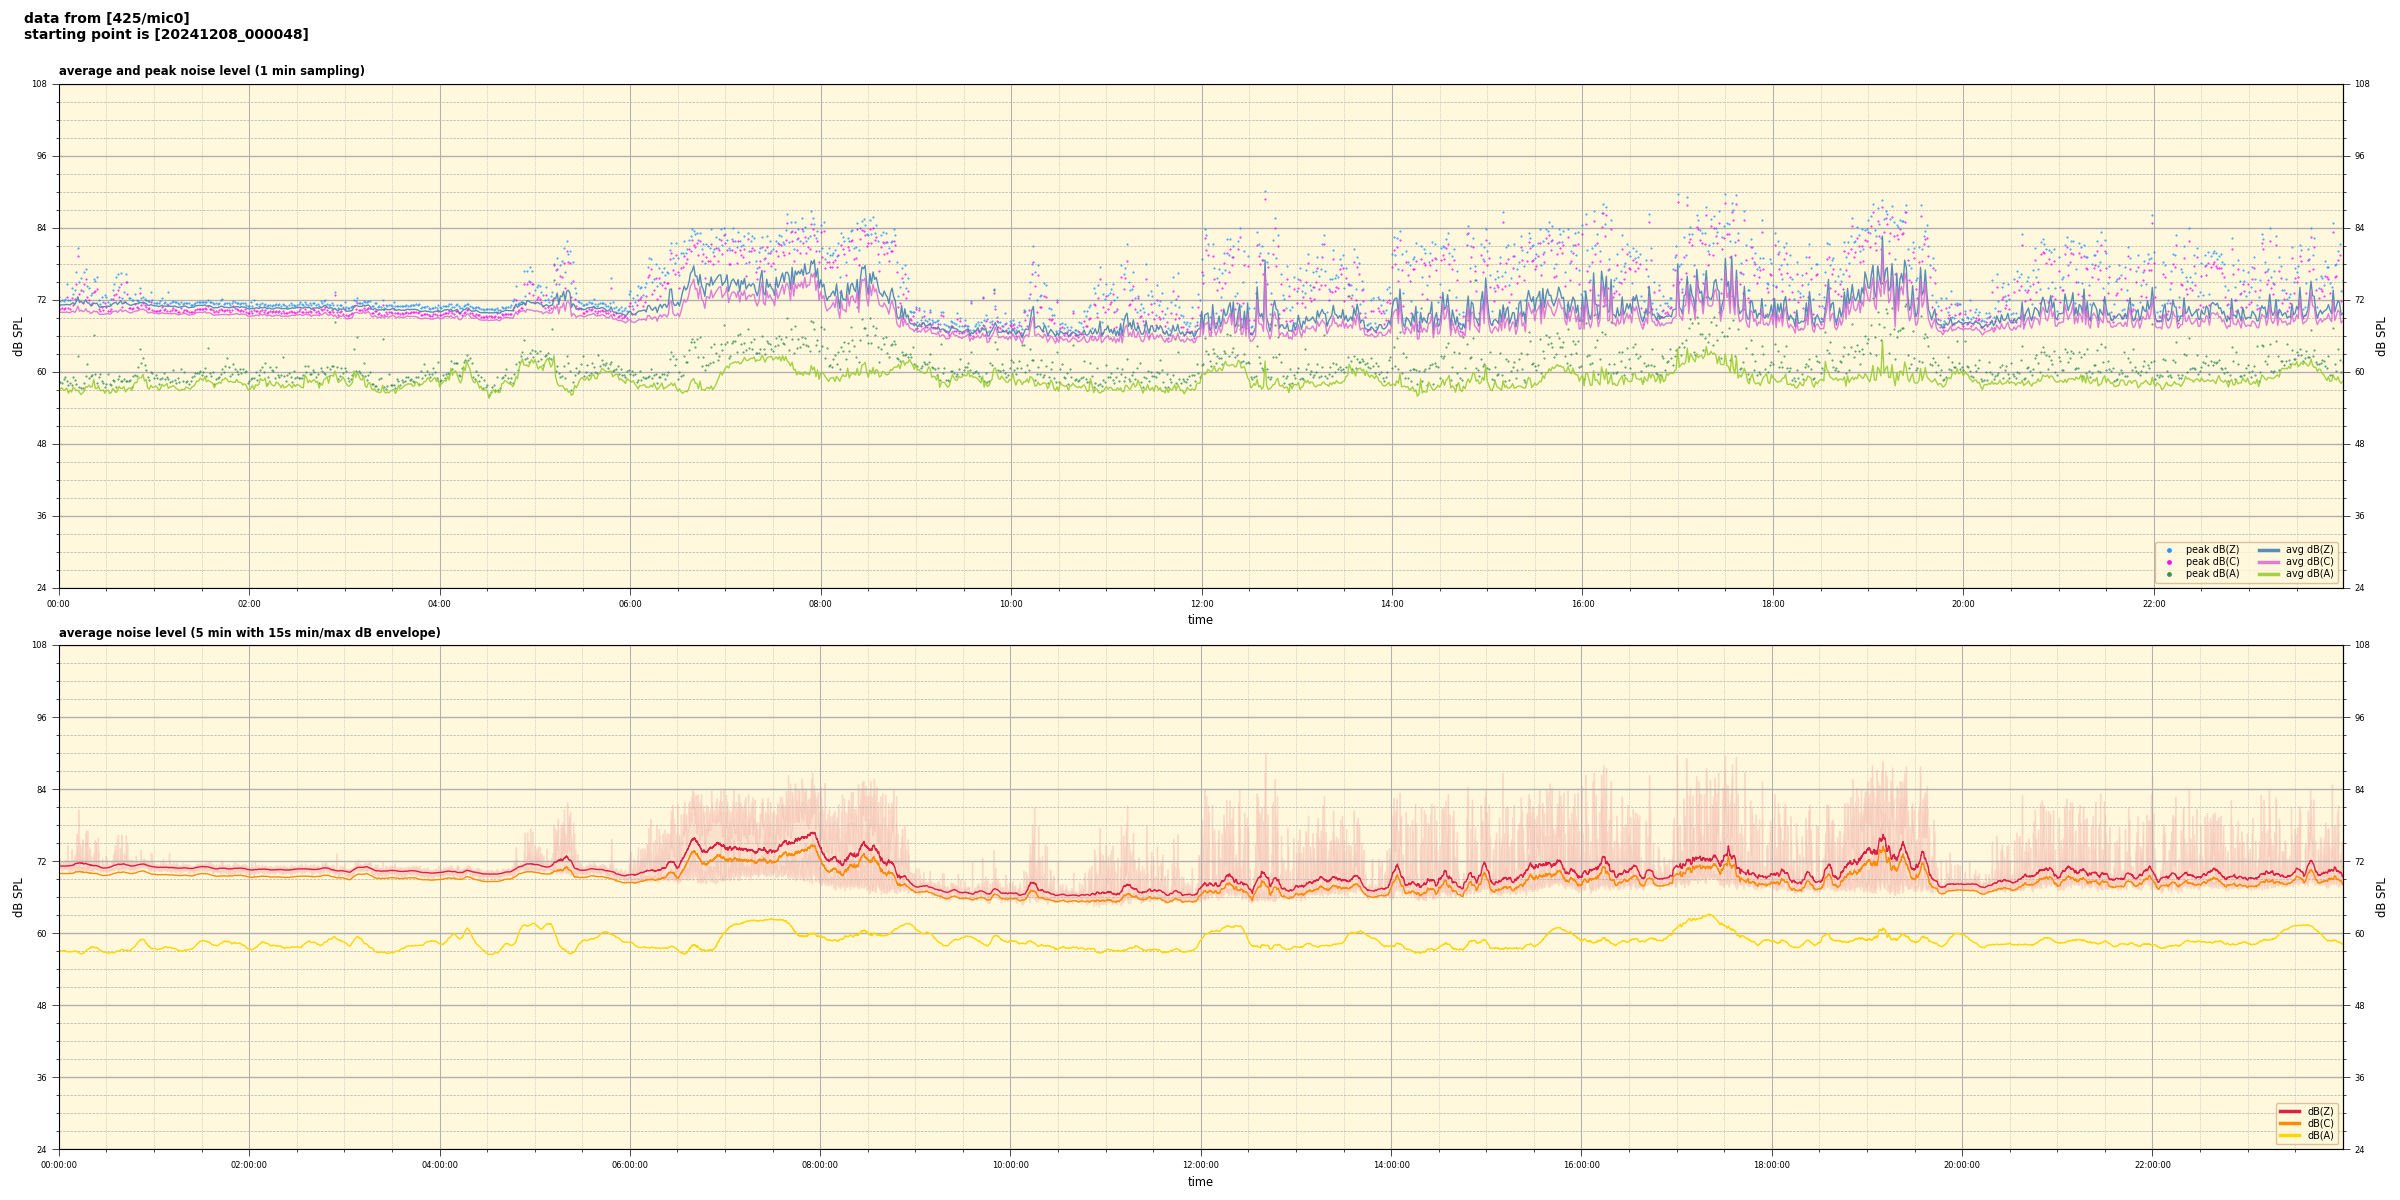Screen dimensions: 2400x1200
Task: Click the starting point 20241208_000048 text
Action: coord(166,35)
